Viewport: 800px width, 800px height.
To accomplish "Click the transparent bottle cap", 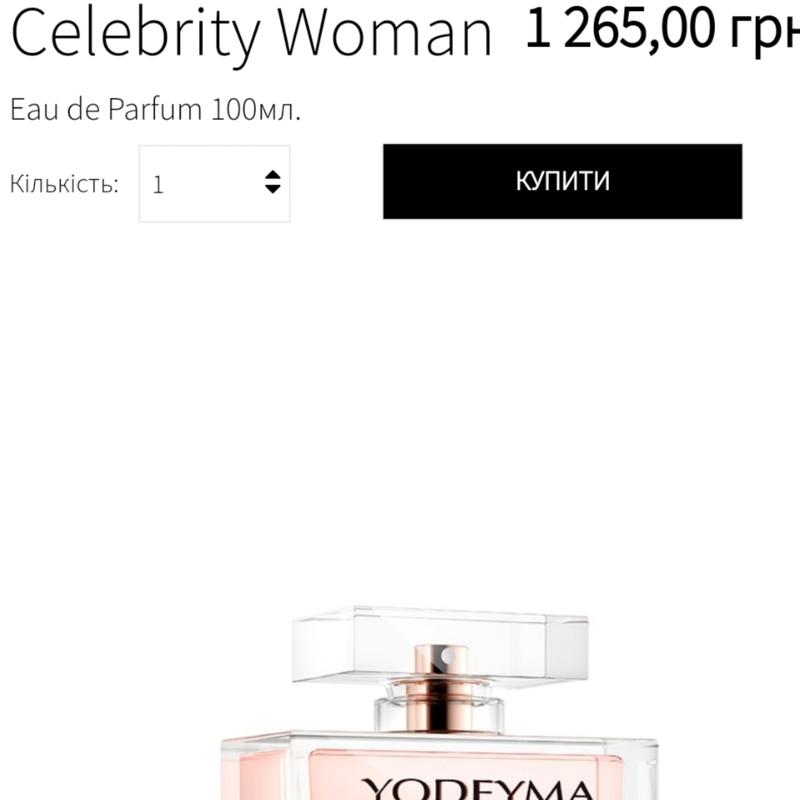I will click(x=440, y=644).
